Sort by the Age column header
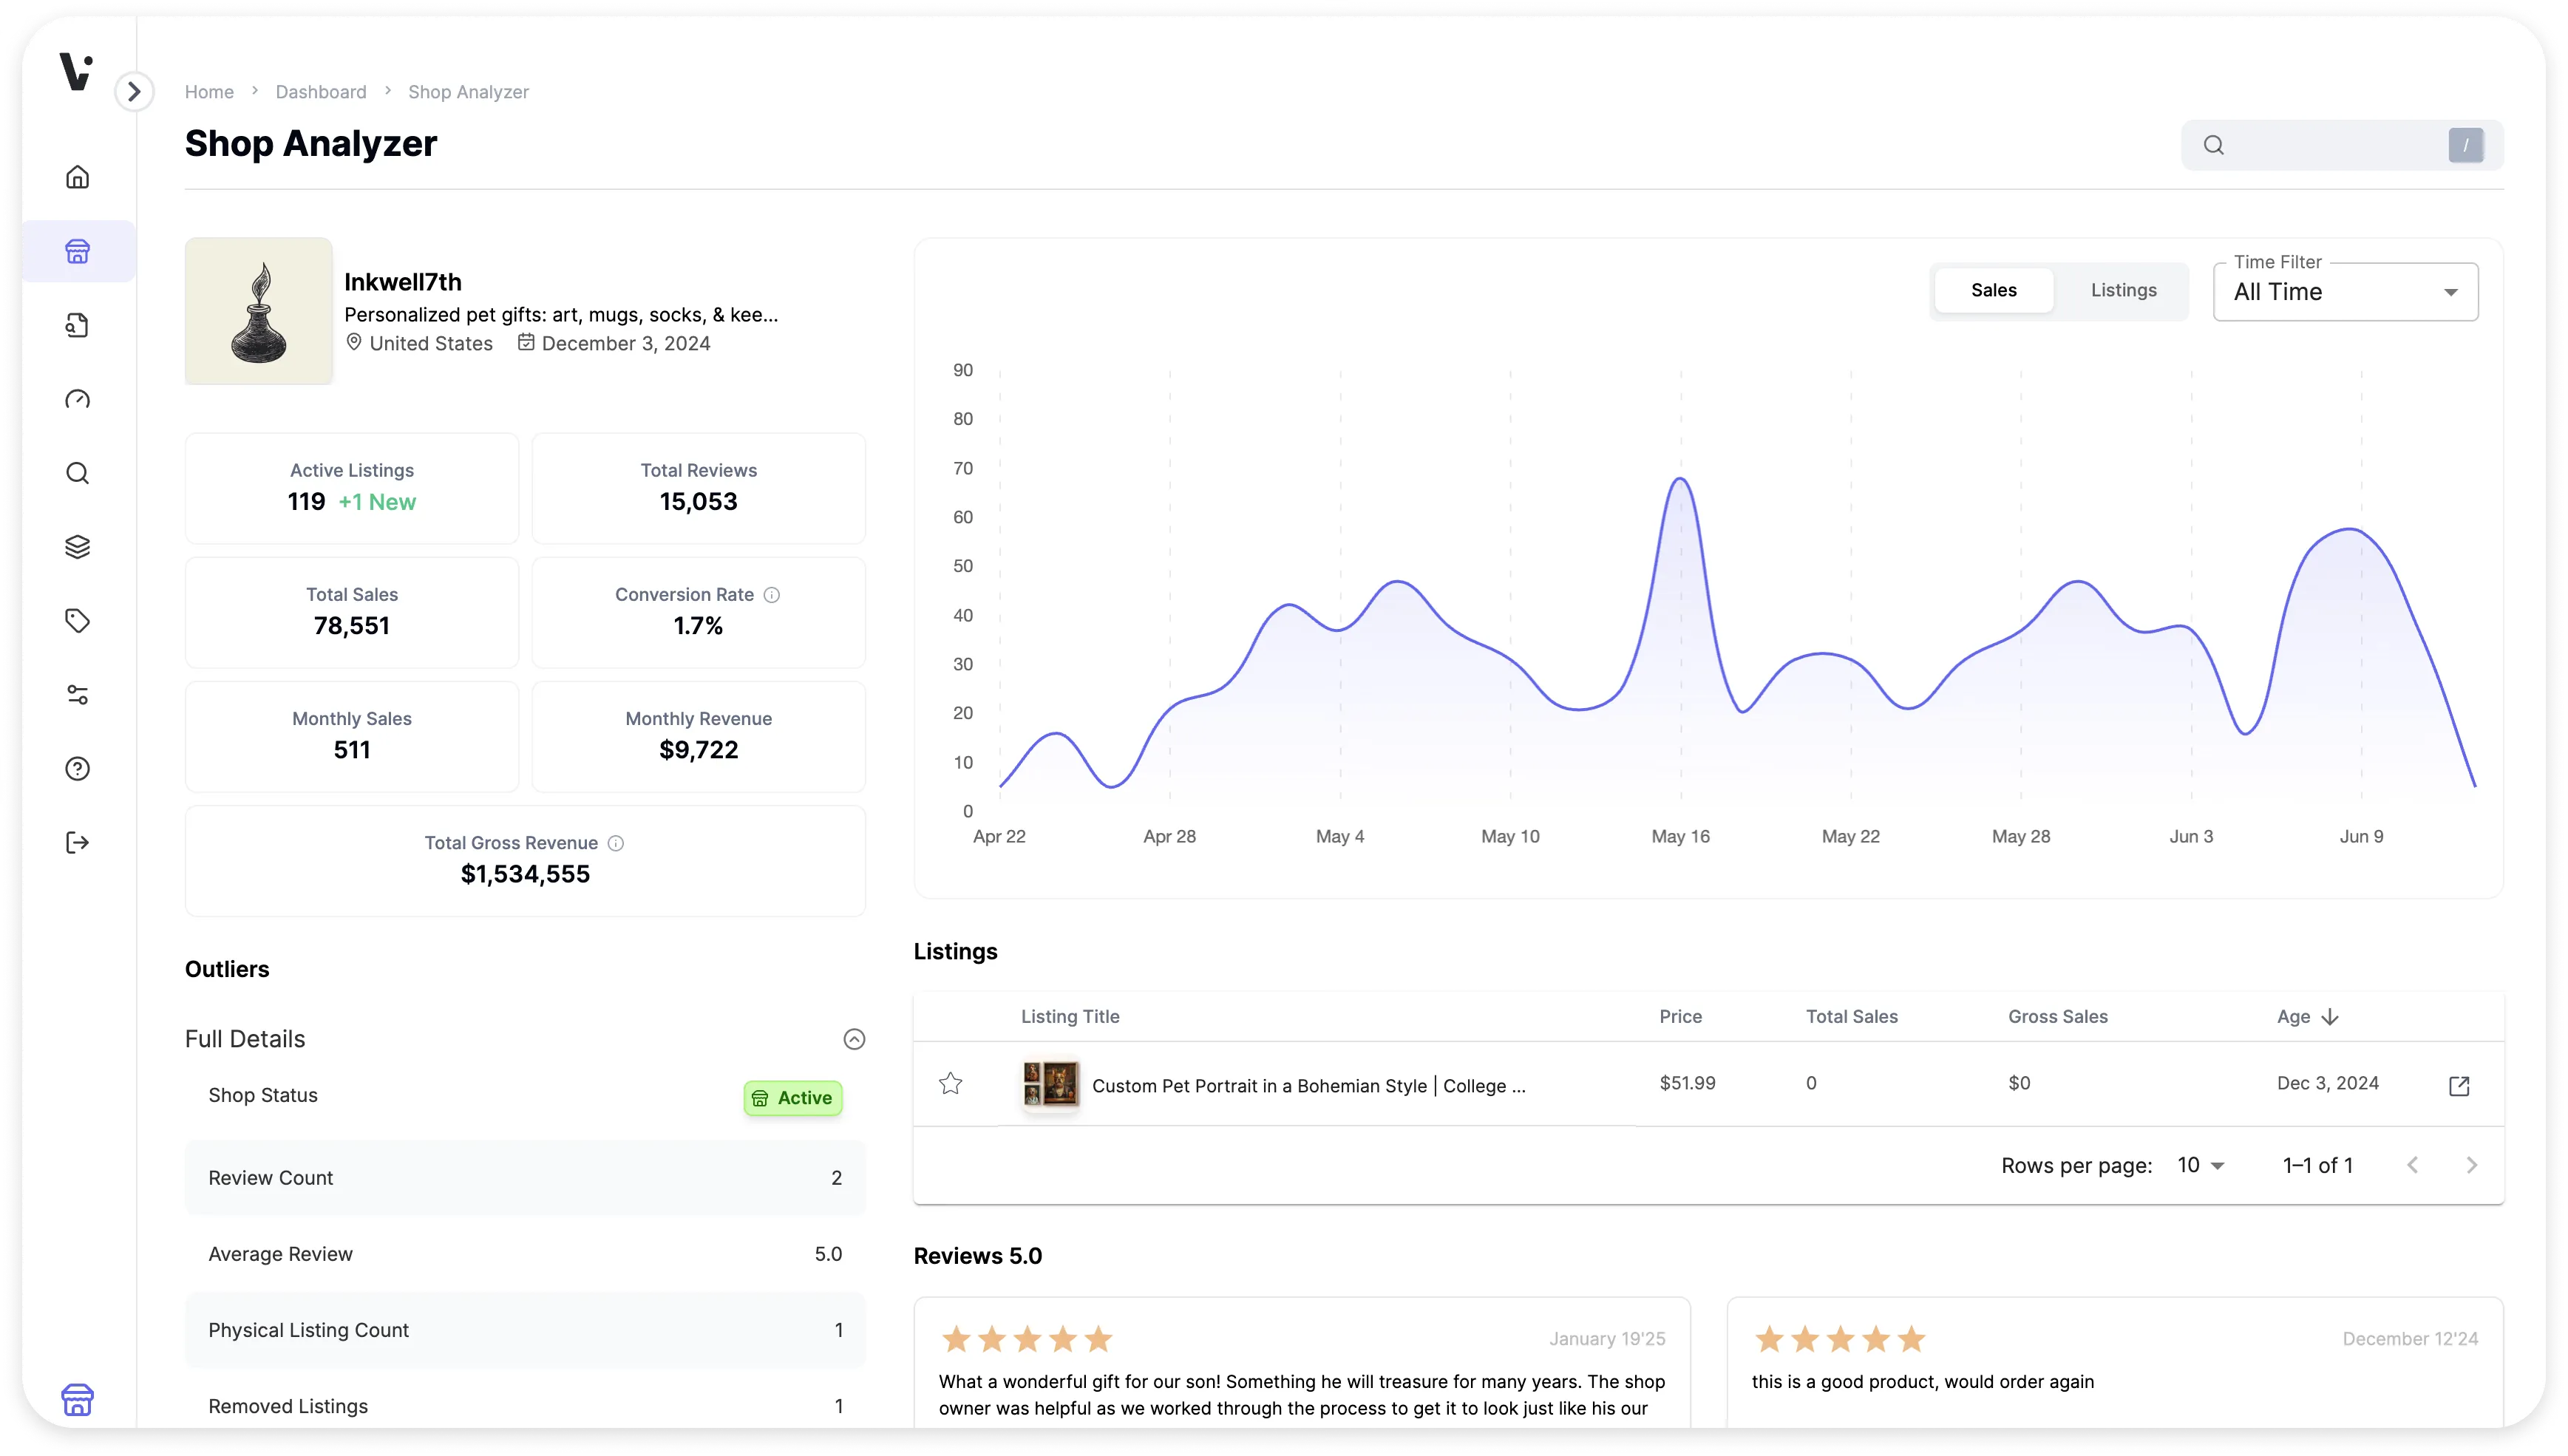Image resolution: width=2568 pixels, height=1456 pixels. pos(2308,1017)
